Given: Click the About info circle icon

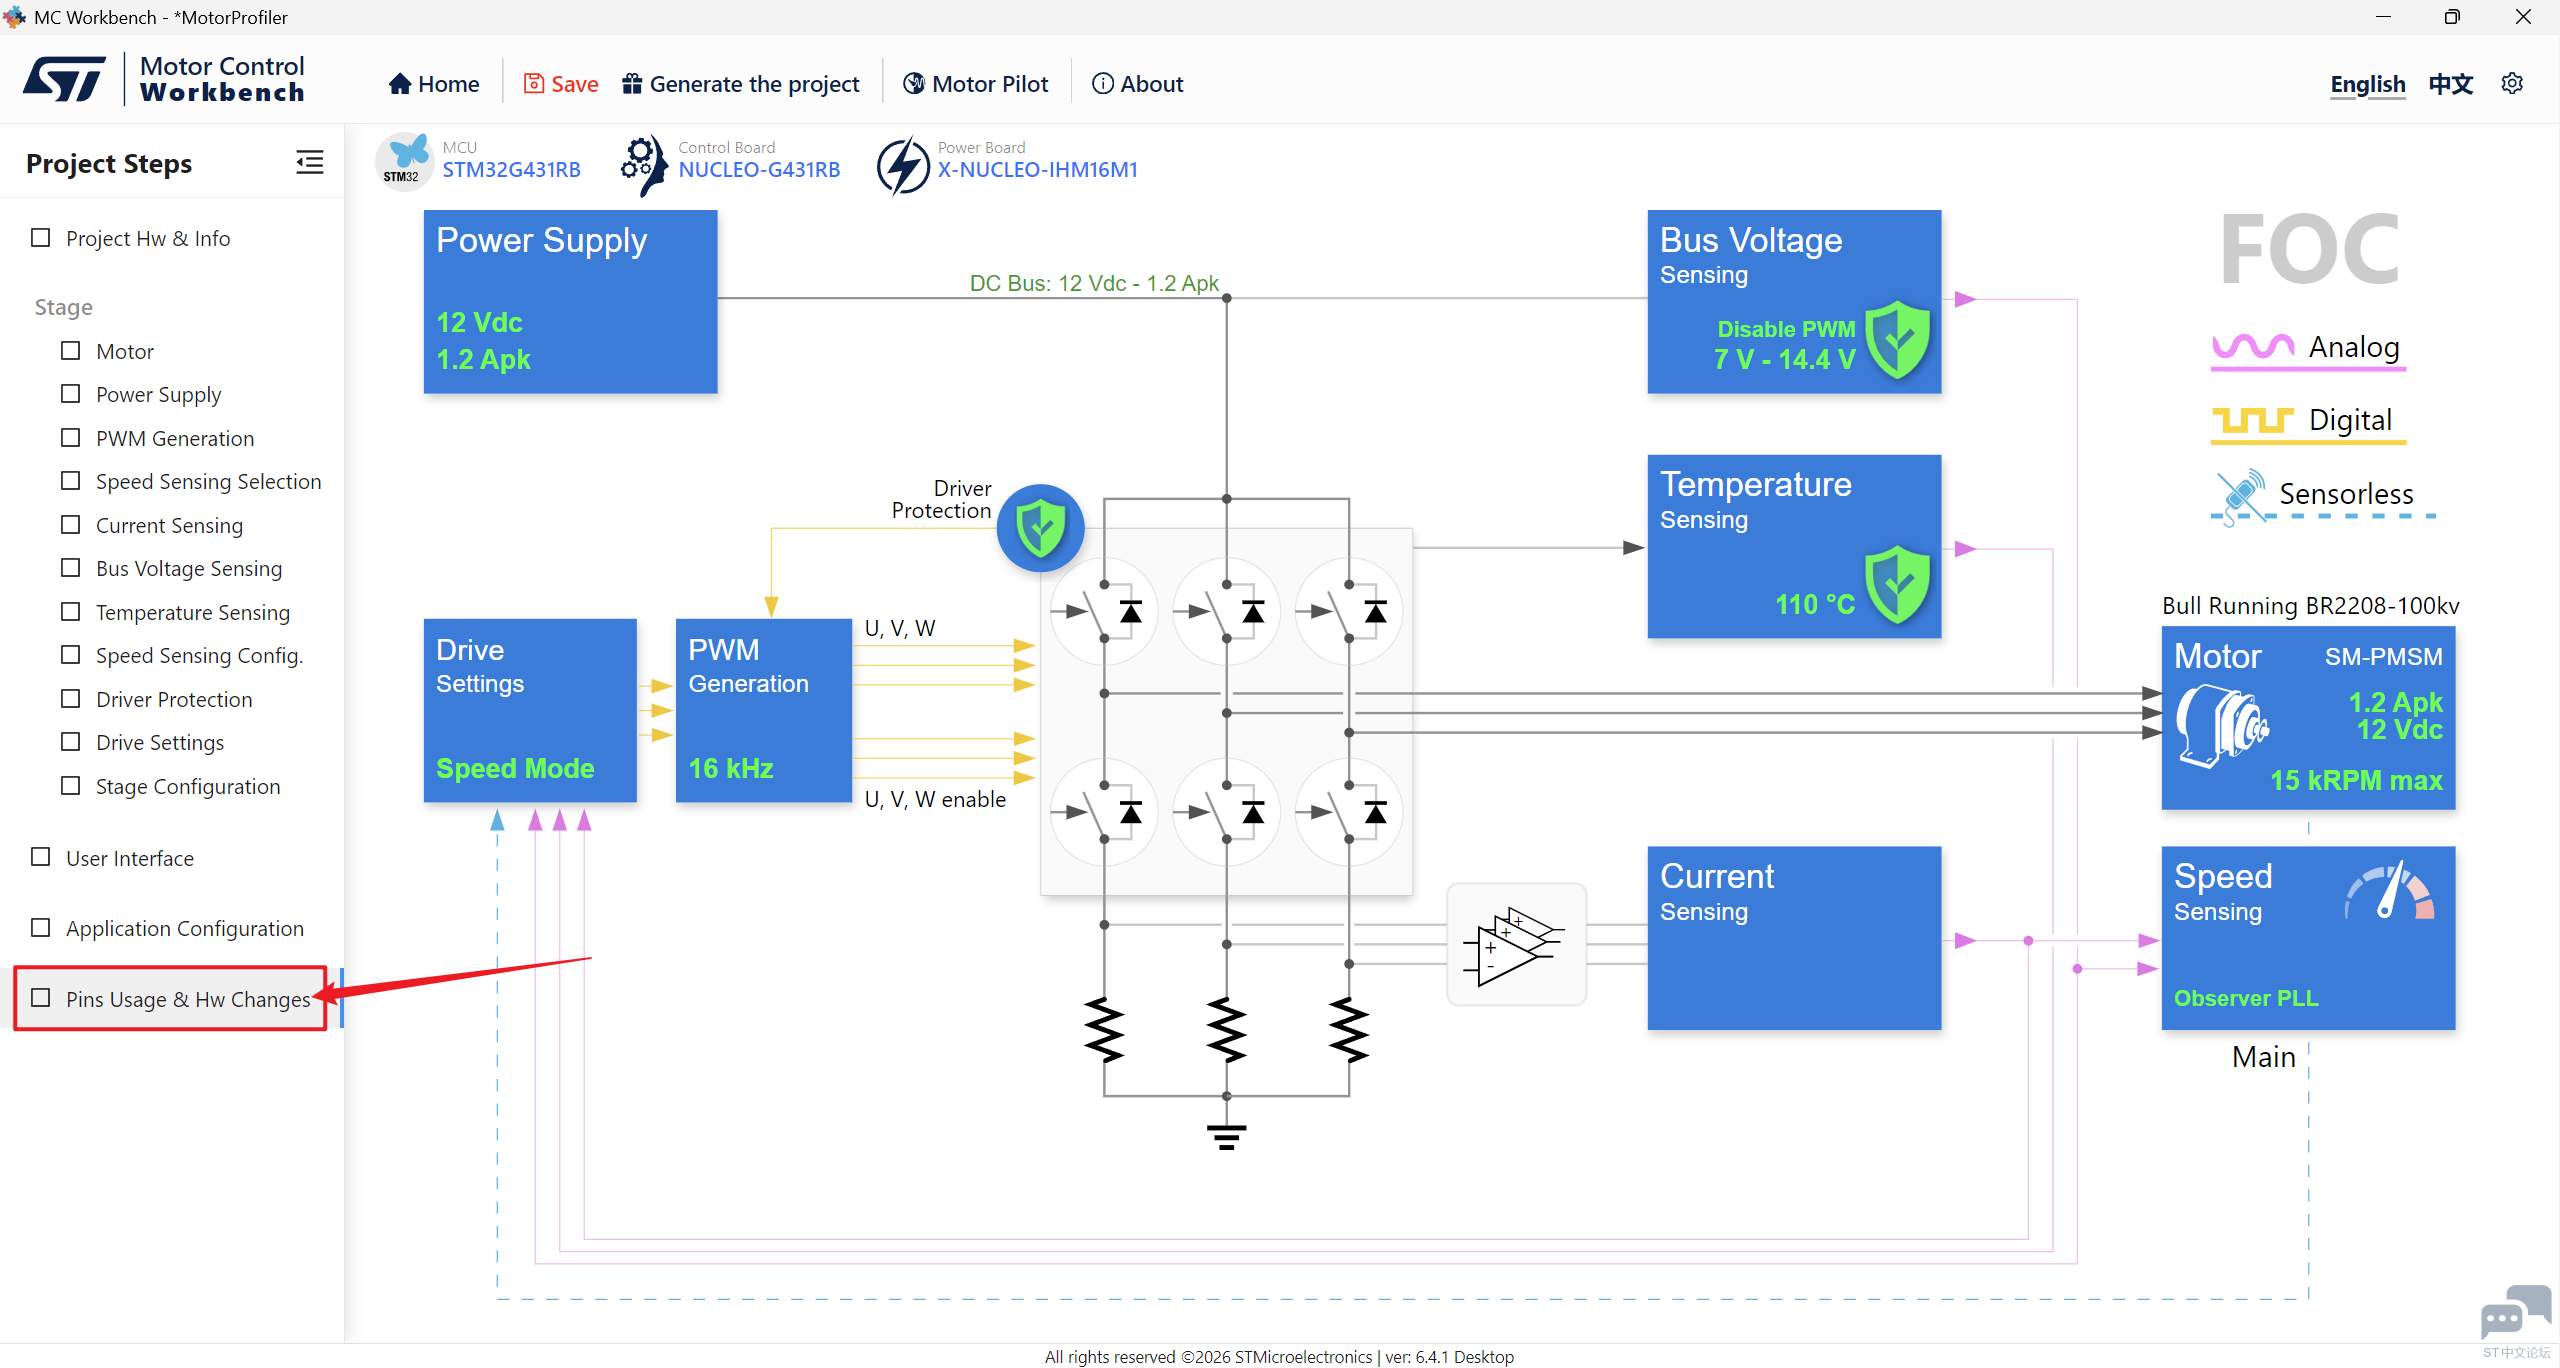Looking at the screenshot, I should coord(1102,84).
